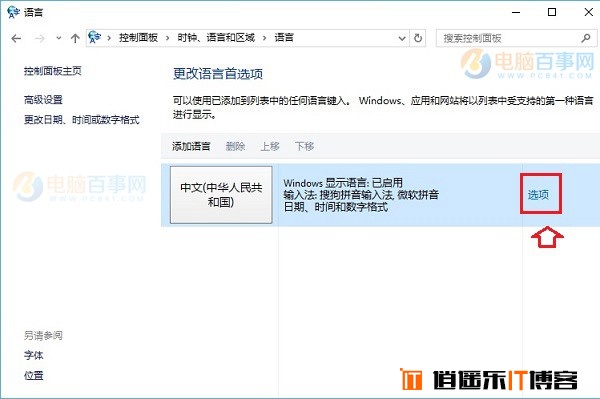Click the 语言 breadcrumb segment
The width and height of the screenshot is (600, 399).
click(284, 37)
